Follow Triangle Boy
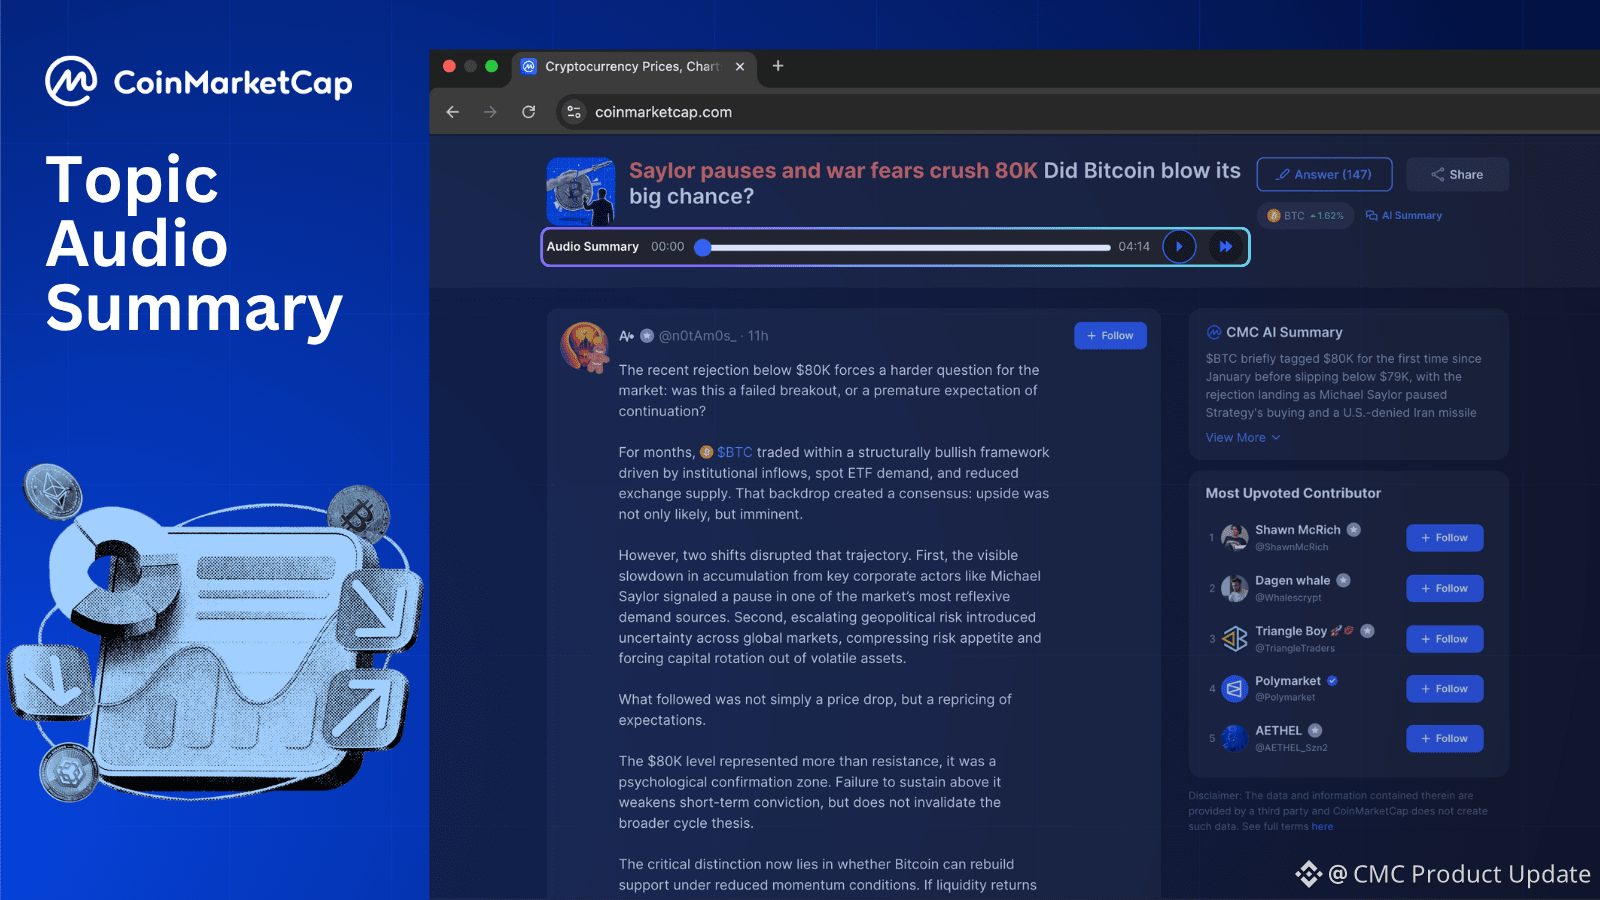This screenshot has height=900, width=1600. tap(1445, 639)
